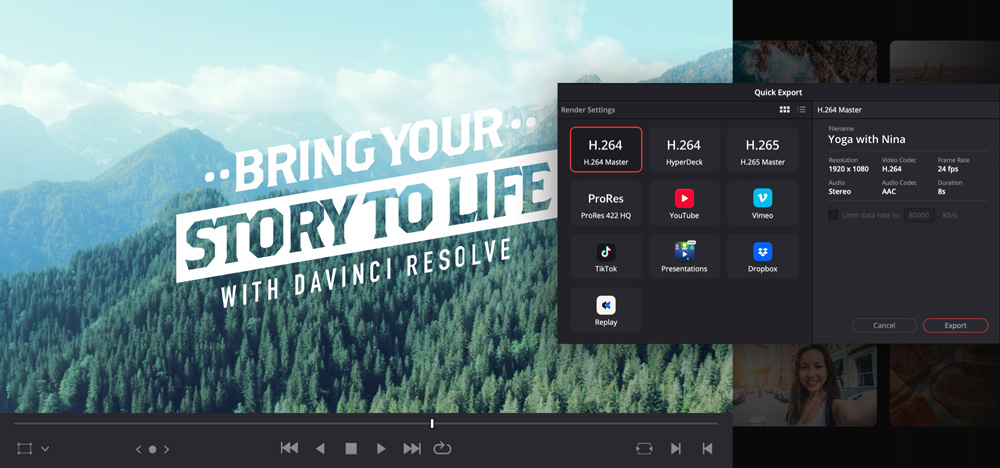The image size is (1000, 468).
Task: Open the viewer transform mode dropdown arrow
Action: point(45,450)
